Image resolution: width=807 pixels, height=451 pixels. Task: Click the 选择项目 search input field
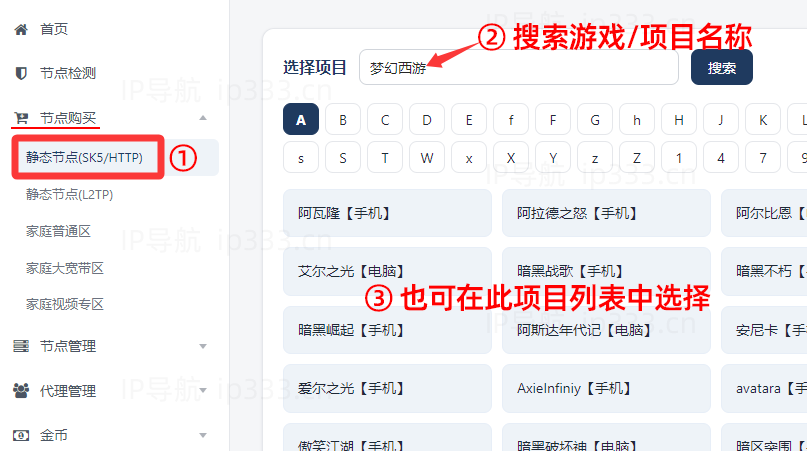[519, 67]
